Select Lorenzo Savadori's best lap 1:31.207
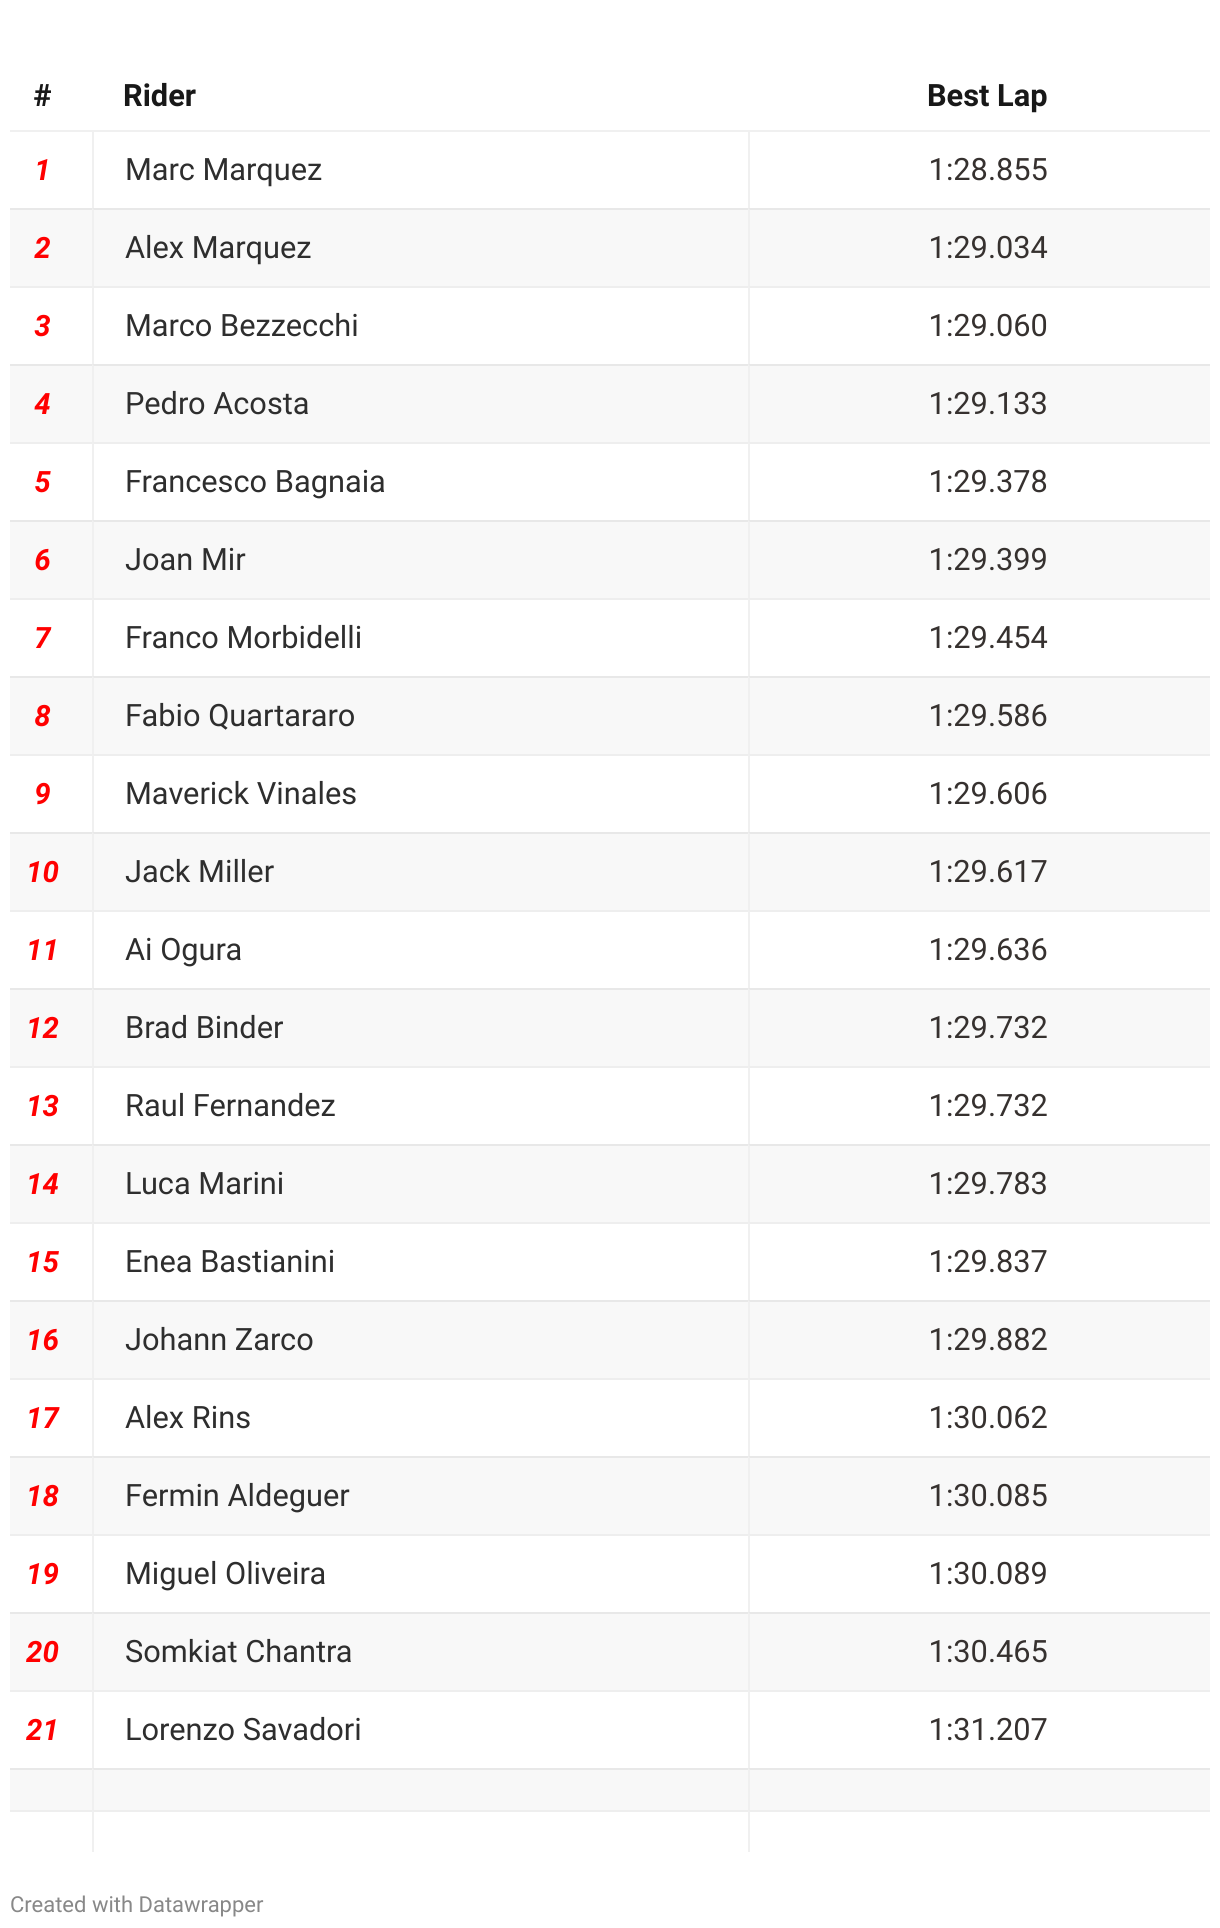Image resolution: width=1220 pixels, height=1928 pixels. pos(988,1730)
